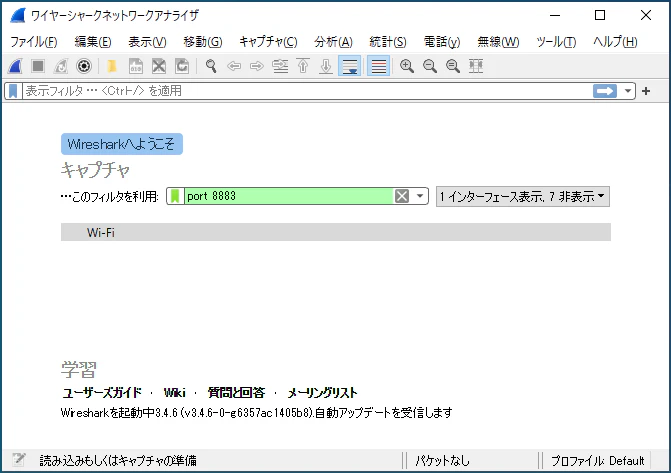This screenshot has height=473, width=671.
Task: Click the green capture filter bookmark
Action: click(x=175, y=196)
